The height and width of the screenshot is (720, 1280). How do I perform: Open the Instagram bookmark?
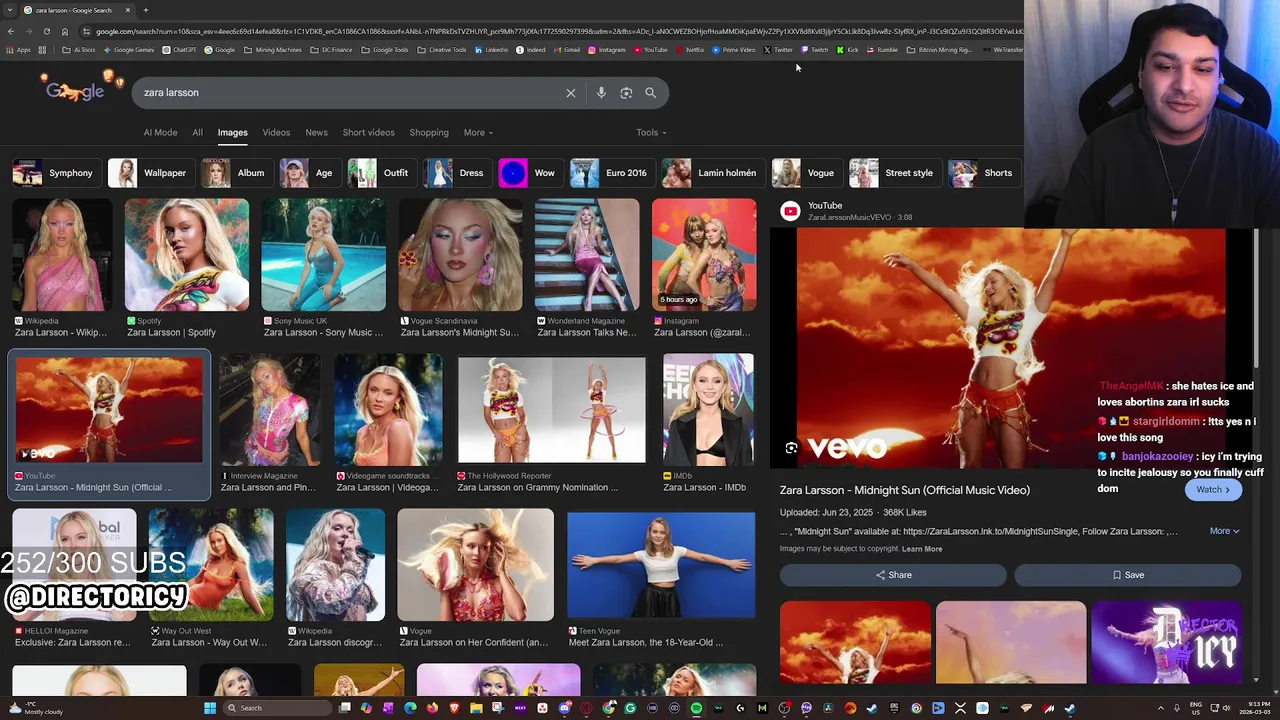pos(607,50)
